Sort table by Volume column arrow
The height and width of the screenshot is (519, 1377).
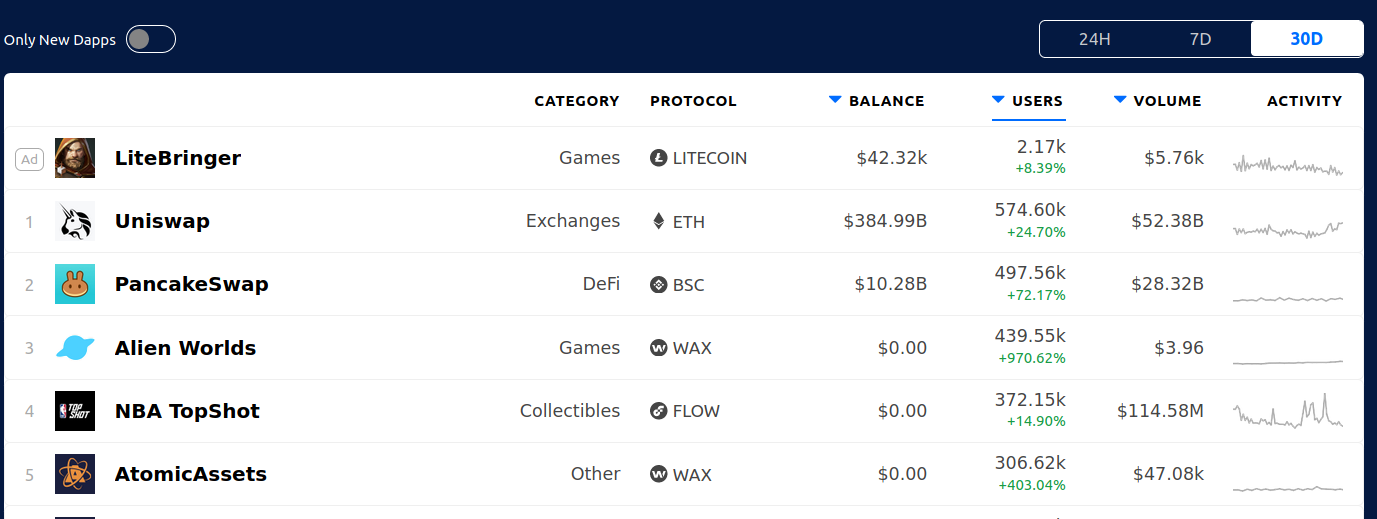[1120, 99]
